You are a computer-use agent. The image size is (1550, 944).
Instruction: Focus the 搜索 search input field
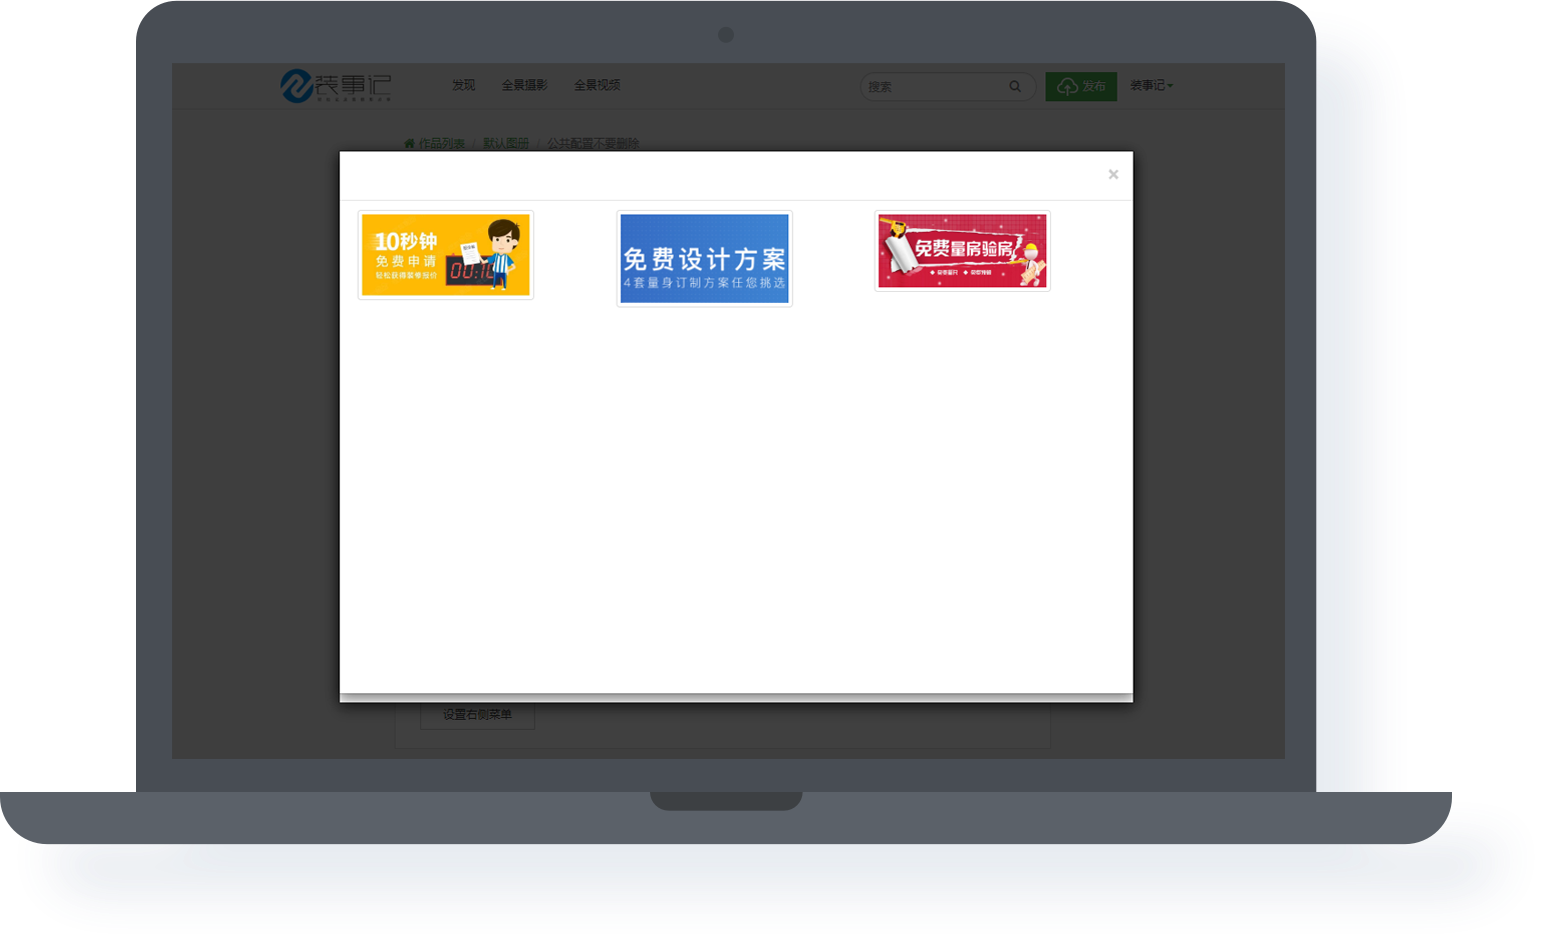(933, 87)
